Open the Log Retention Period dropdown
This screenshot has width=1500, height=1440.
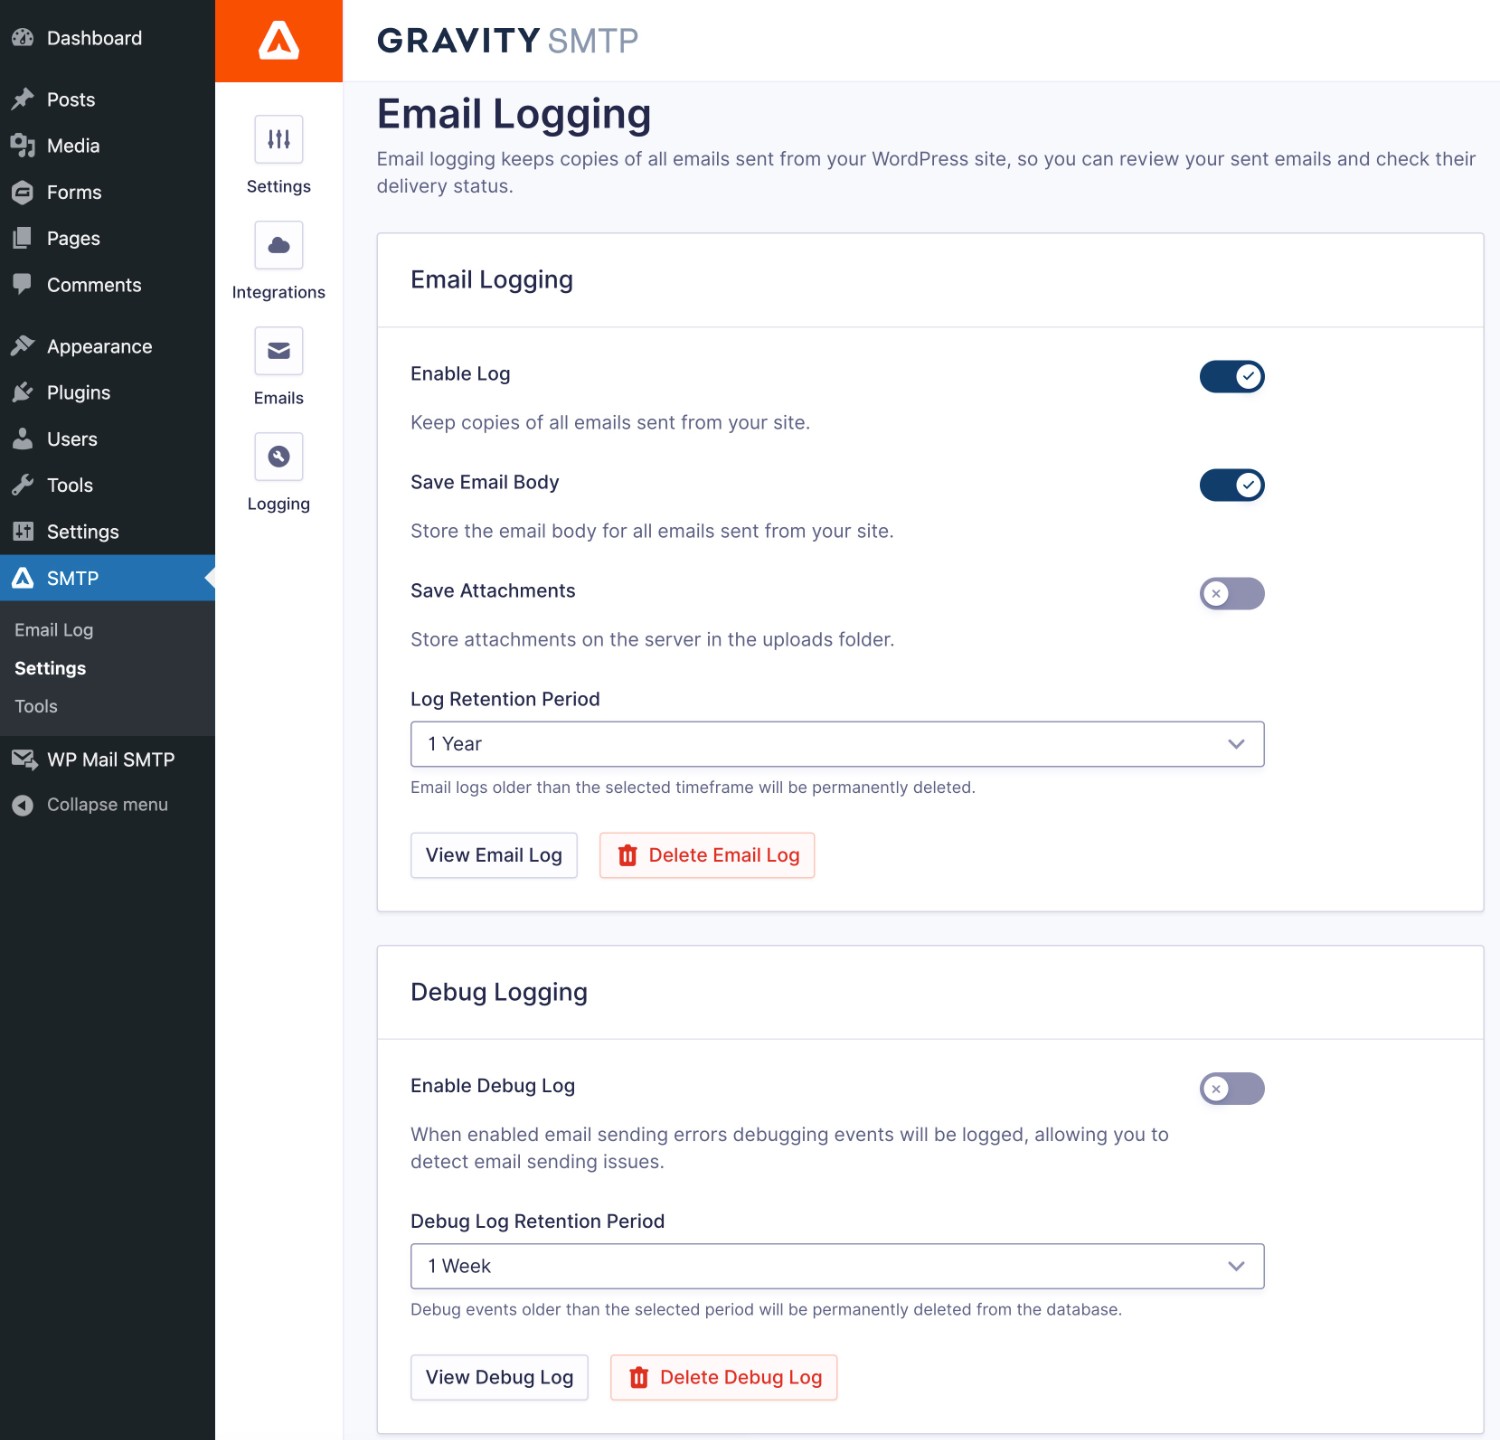[x=837, y=744]
